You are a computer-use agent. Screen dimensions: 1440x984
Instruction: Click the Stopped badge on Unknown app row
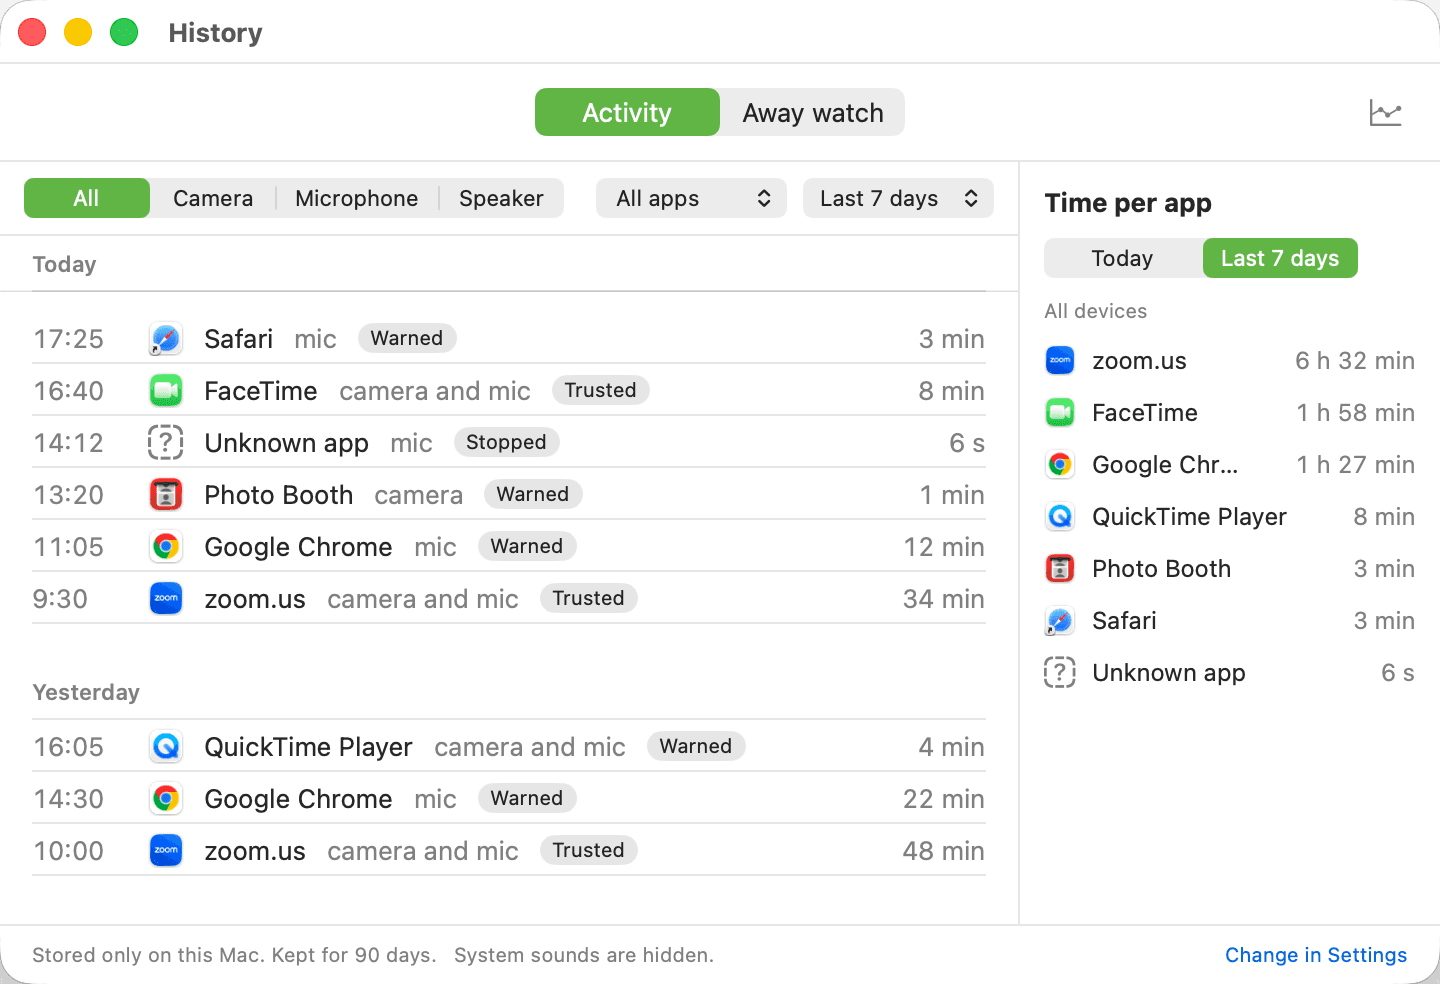pos(506,442)
